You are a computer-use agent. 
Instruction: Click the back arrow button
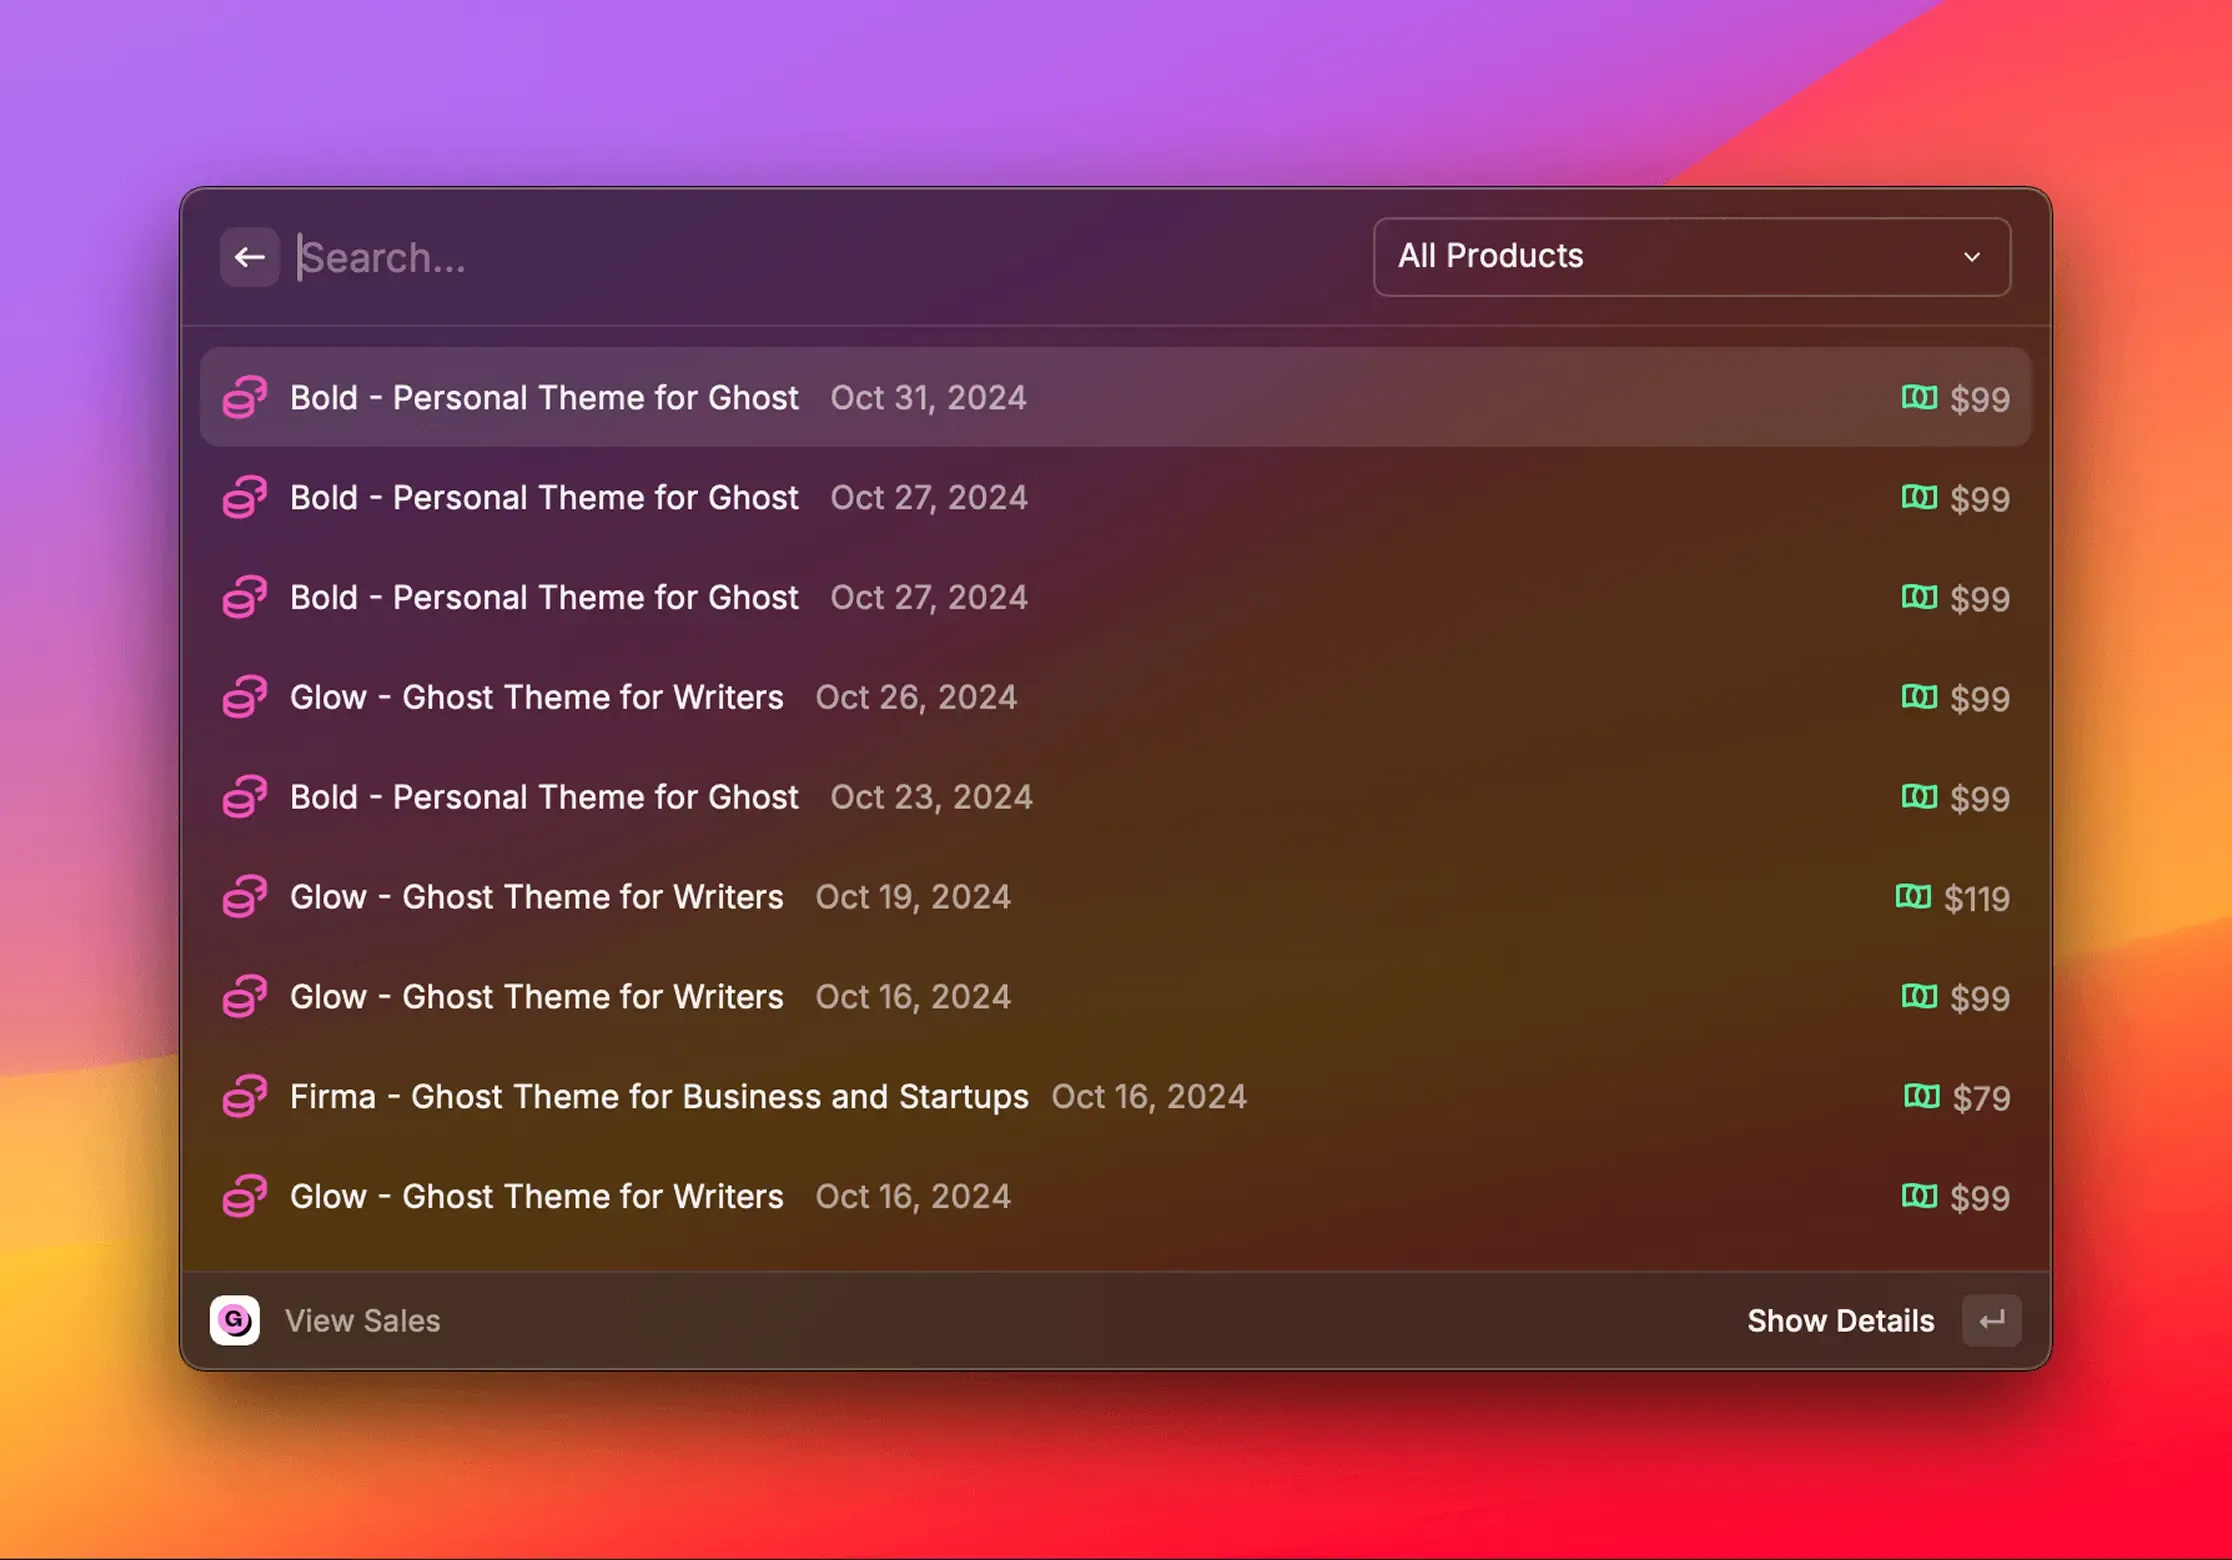click(249, 257)
